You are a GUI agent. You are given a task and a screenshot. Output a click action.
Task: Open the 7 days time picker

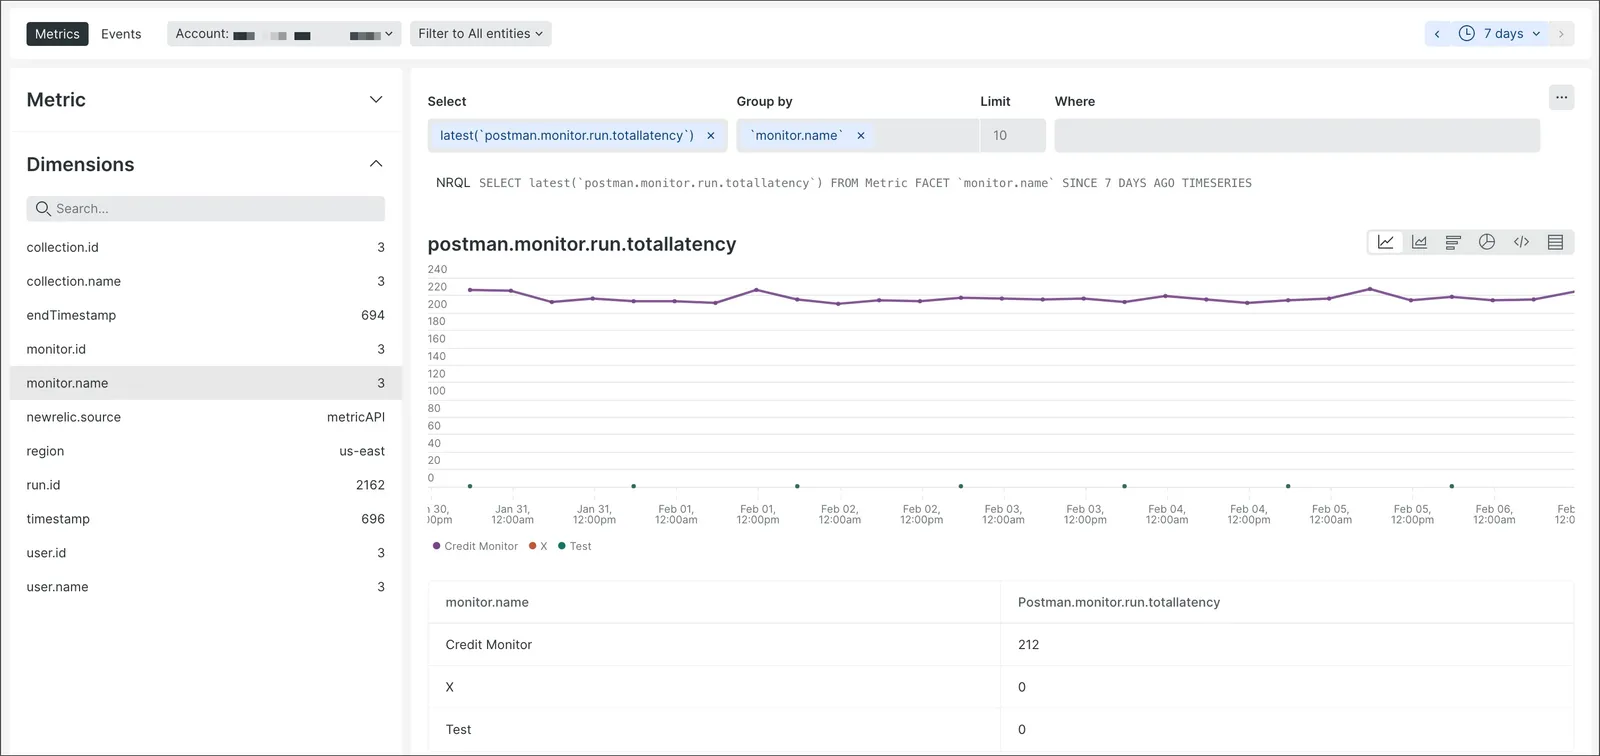point(1499,34)
